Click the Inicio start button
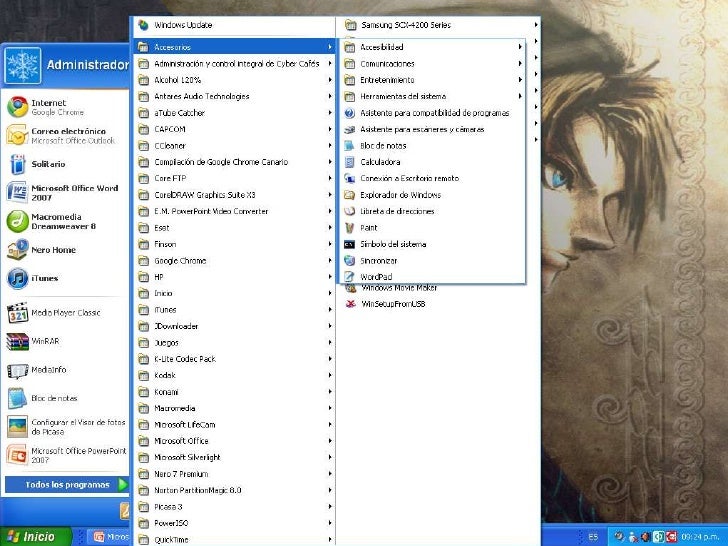The height and width of the screenshot is (546, 728). tap(36, 537)
